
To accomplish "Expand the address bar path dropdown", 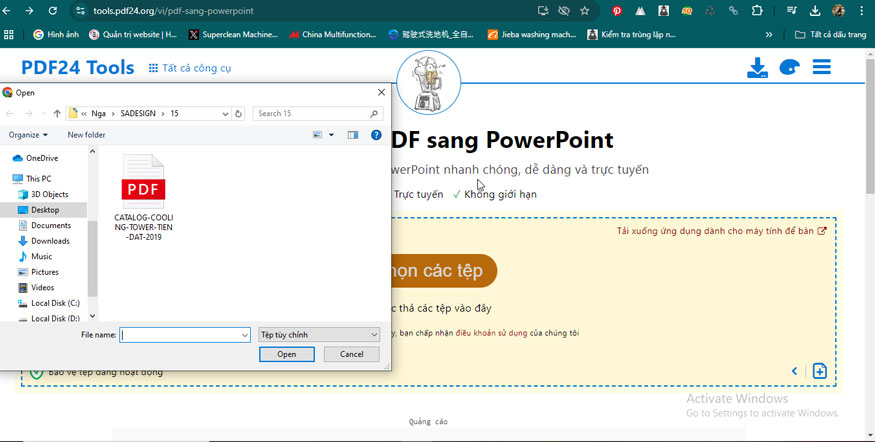I will point(225,113).
